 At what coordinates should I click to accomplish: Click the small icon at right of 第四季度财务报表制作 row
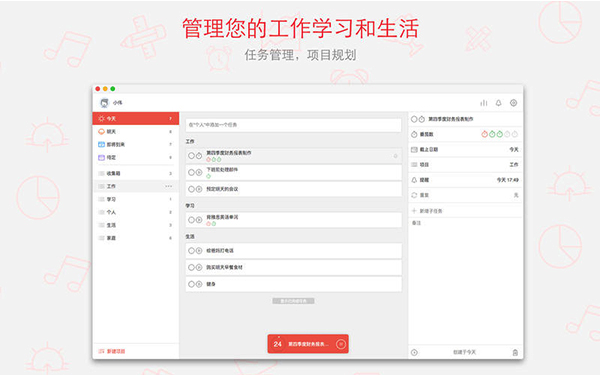396,156
